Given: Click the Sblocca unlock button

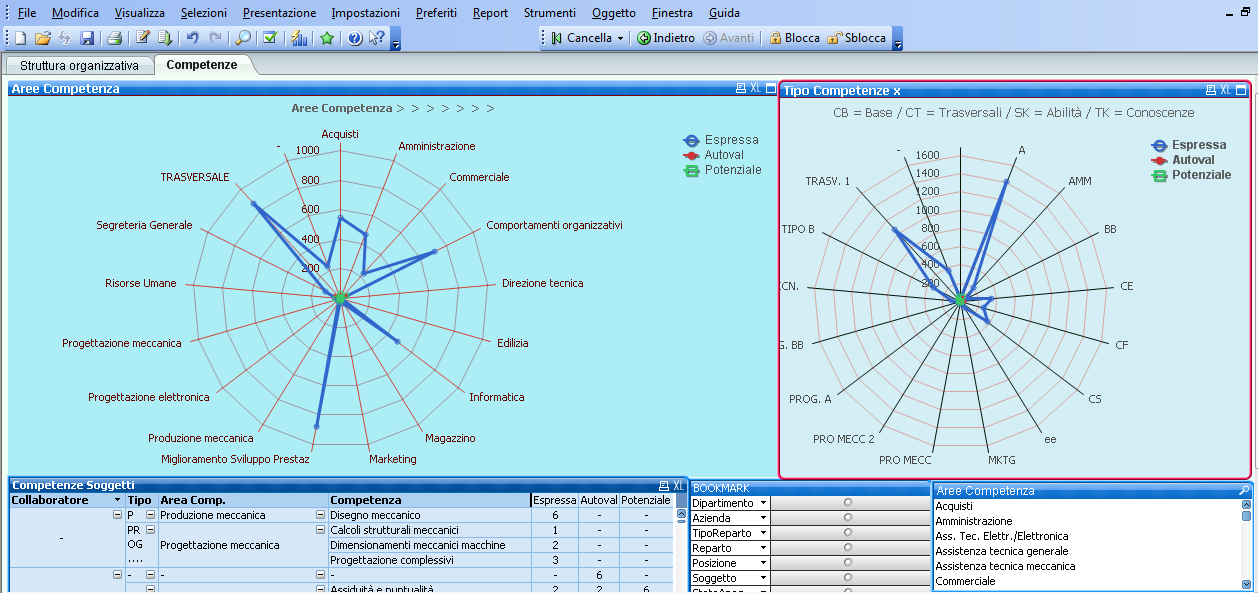Looking at the screenshot, I should coord(856,38).
